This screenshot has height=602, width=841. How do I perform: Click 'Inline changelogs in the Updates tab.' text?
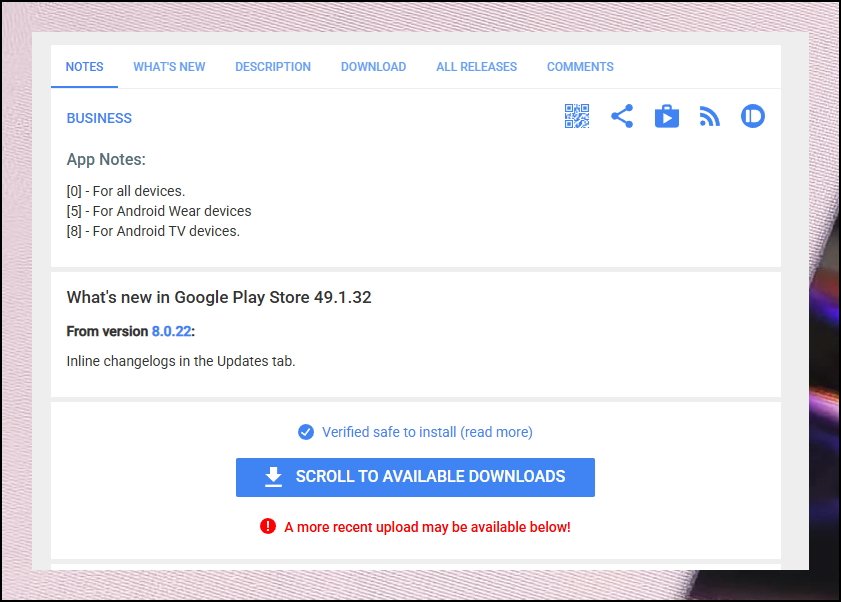click(181, 361)
